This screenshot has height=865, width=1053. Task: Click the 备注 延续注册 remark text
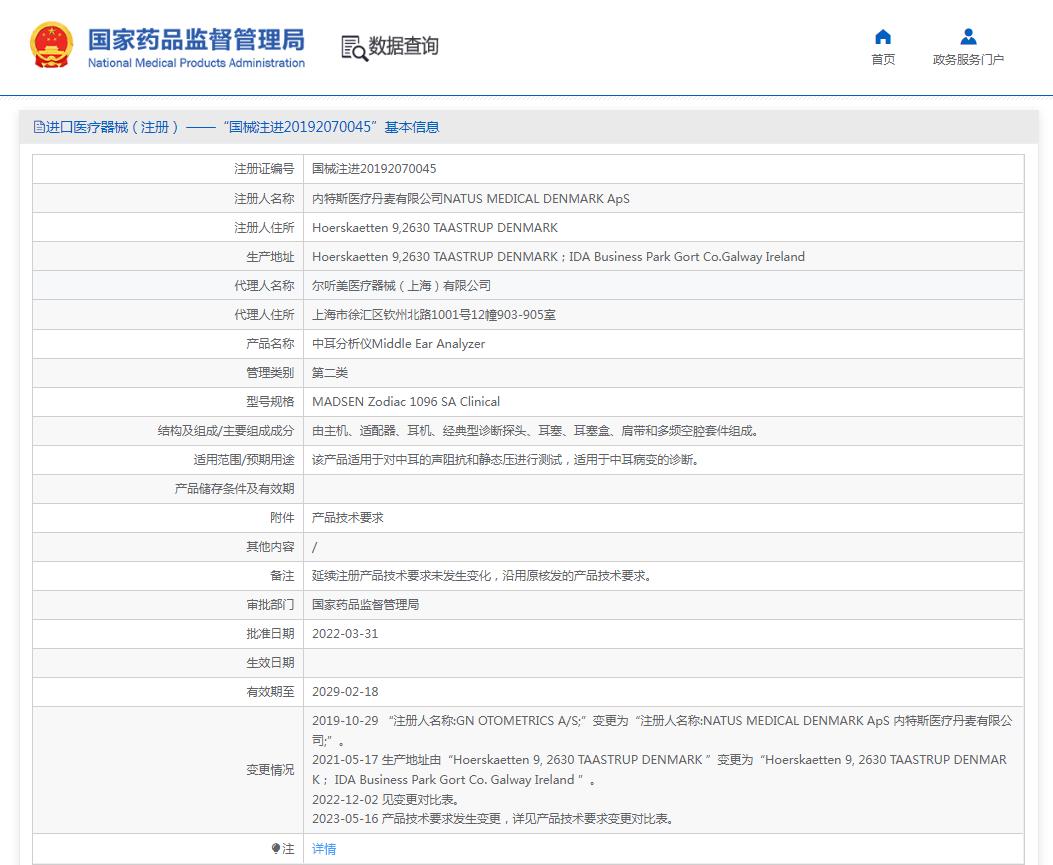(x=482, y=576)
